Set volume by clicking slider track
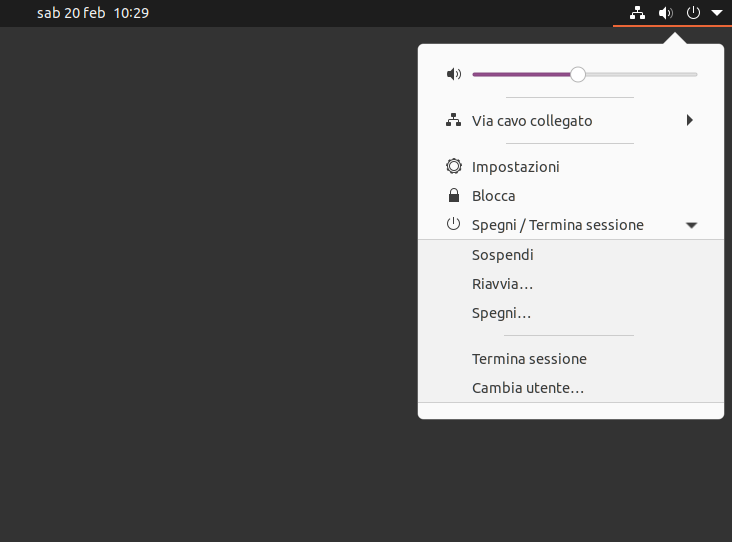The image size is (732, 542). 585,75
